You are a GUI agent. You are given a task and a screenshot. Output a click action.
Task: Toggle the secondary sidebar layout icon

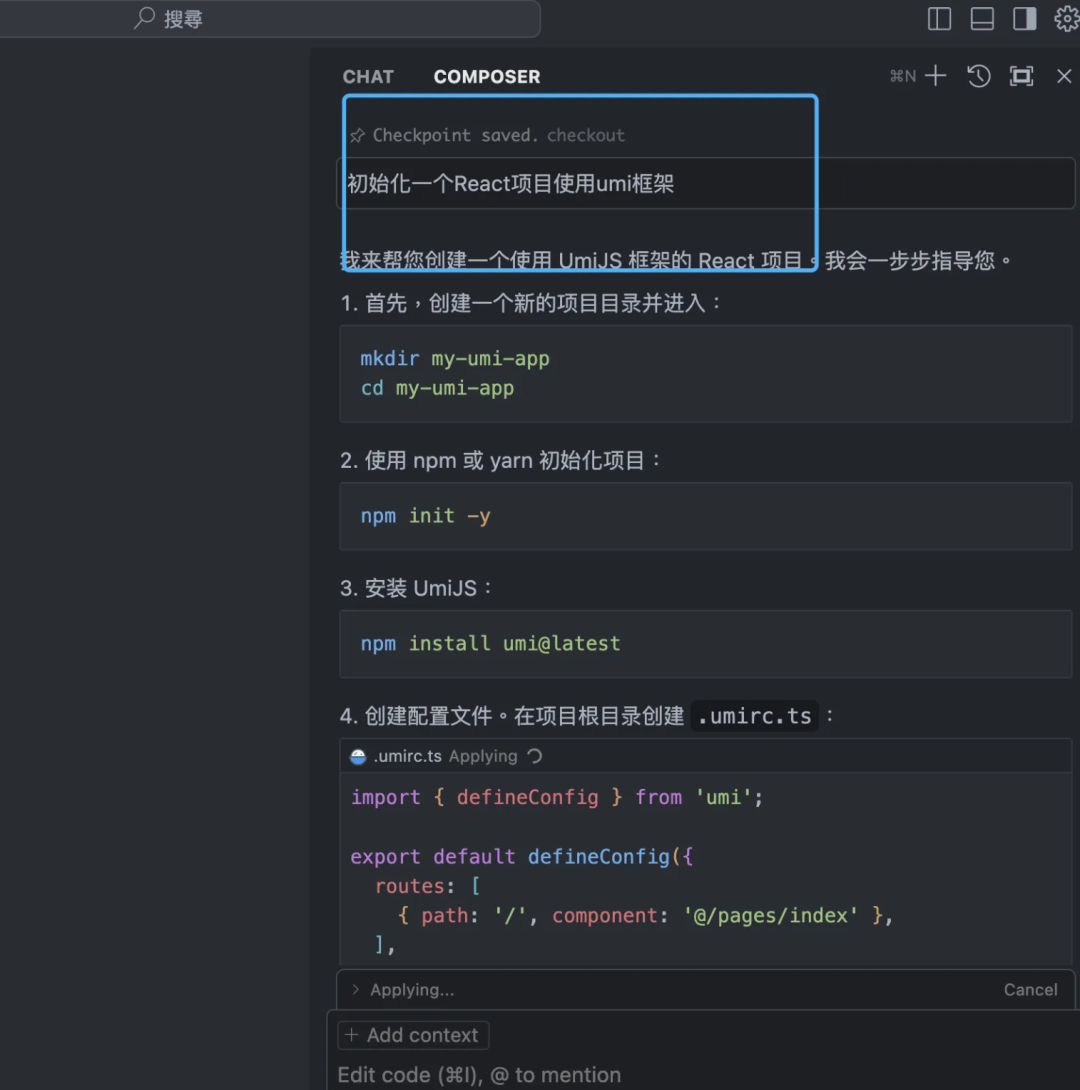pos(1024,19)
